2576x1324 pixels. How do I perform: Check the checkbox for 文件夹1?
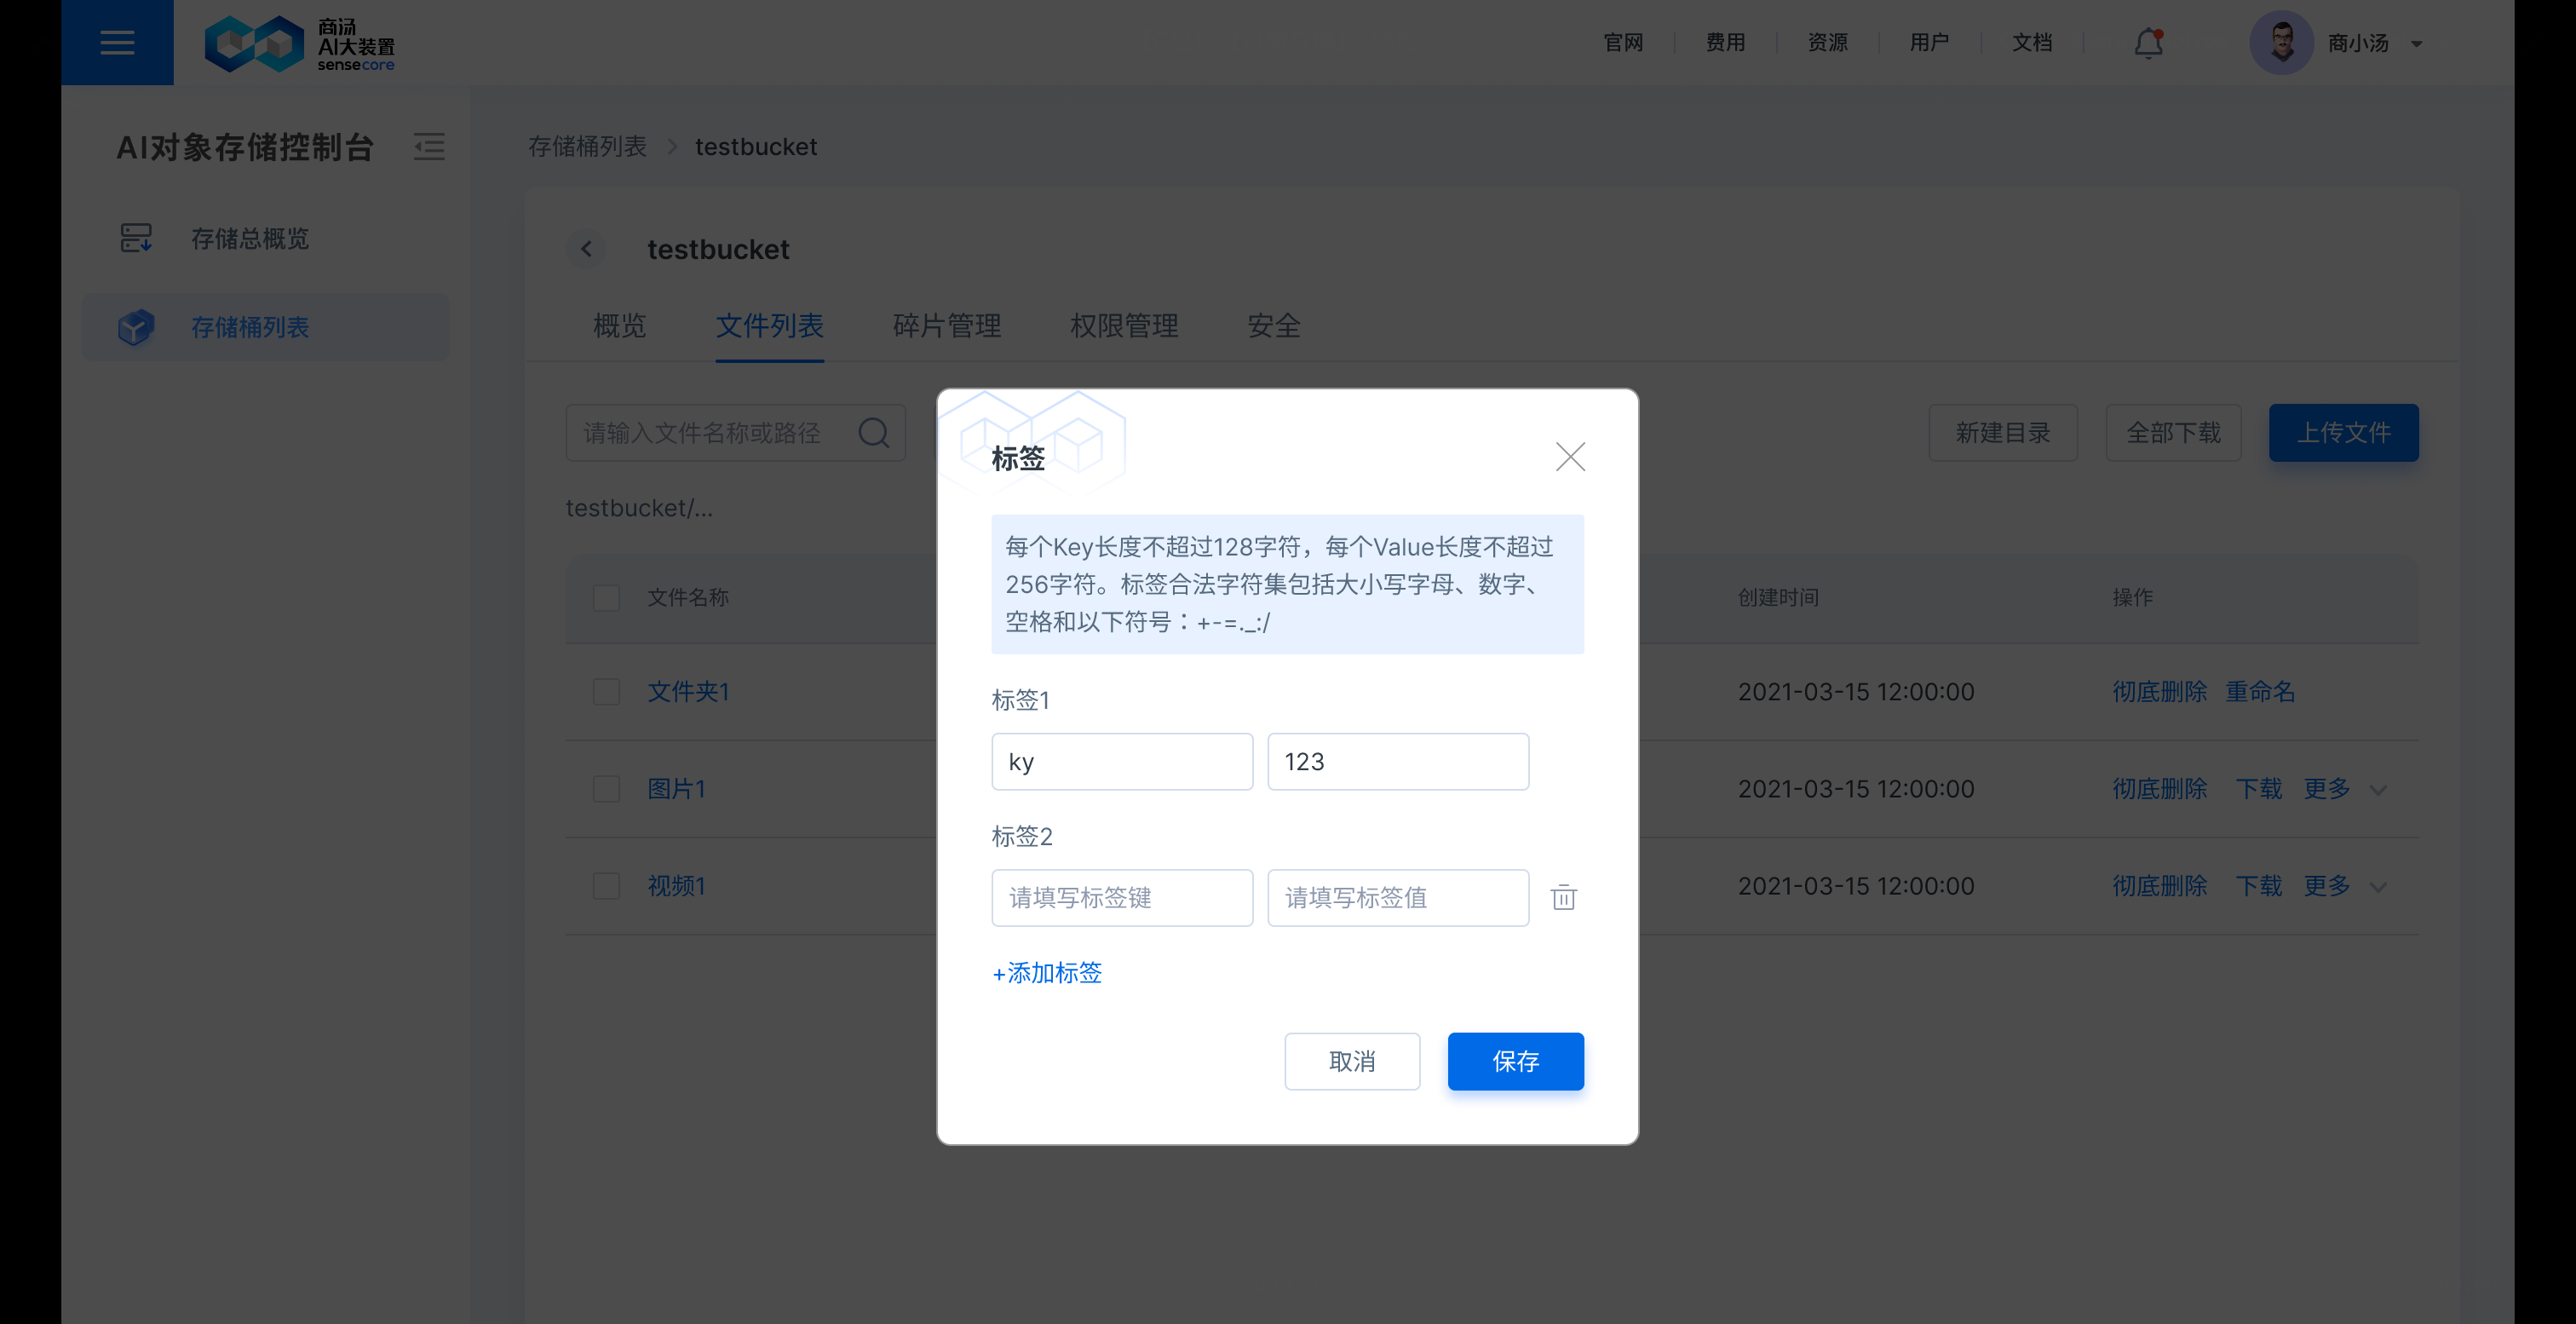(606, 691)
